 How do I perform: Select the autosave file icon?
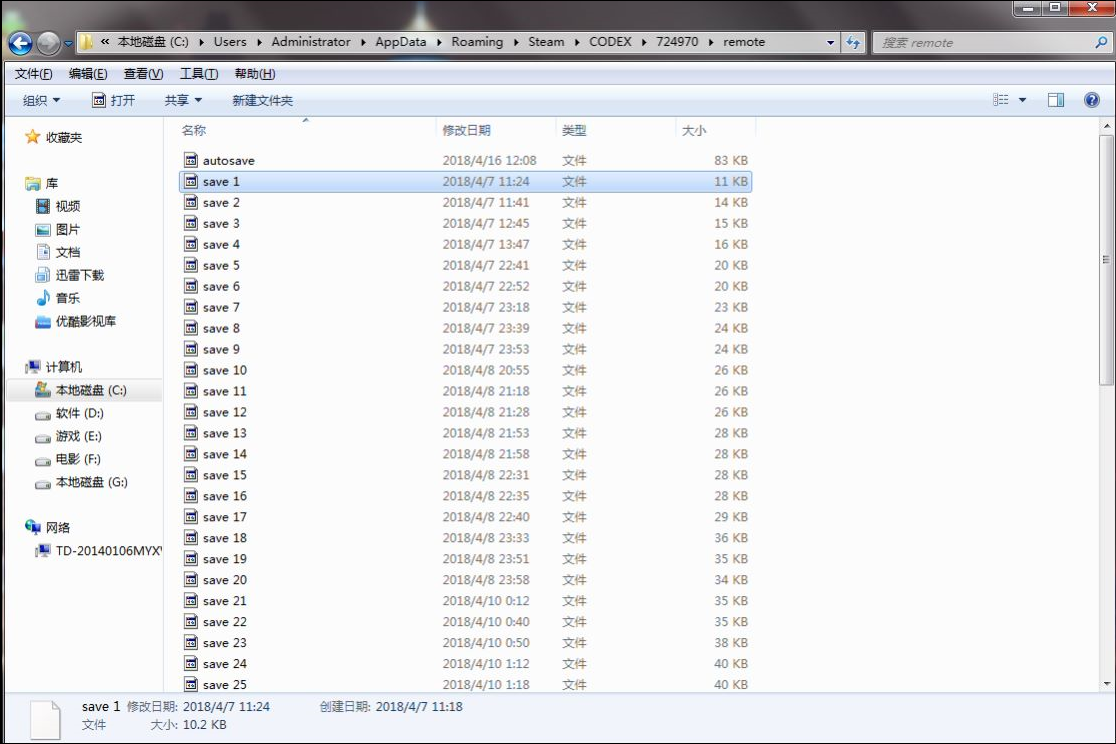click(x=192, y=160)
